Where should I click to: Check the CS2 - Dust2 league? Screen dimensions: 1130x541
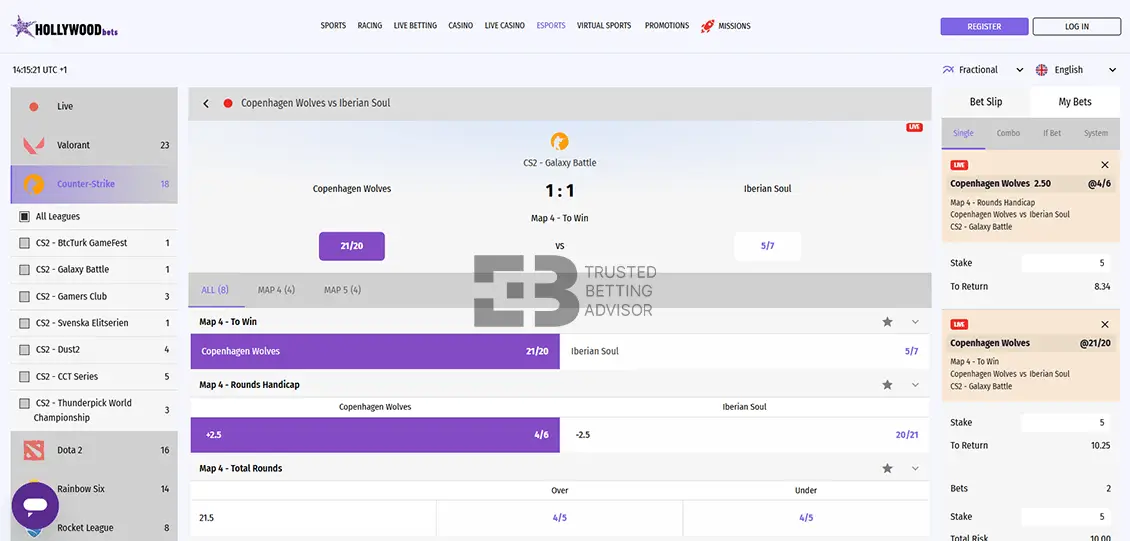24,350
